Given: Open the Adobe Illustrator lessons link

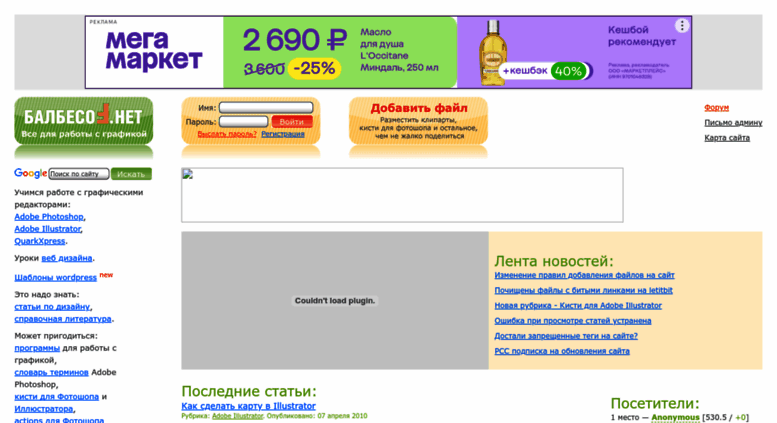Looking at the screenshot, I should [48, 229].
